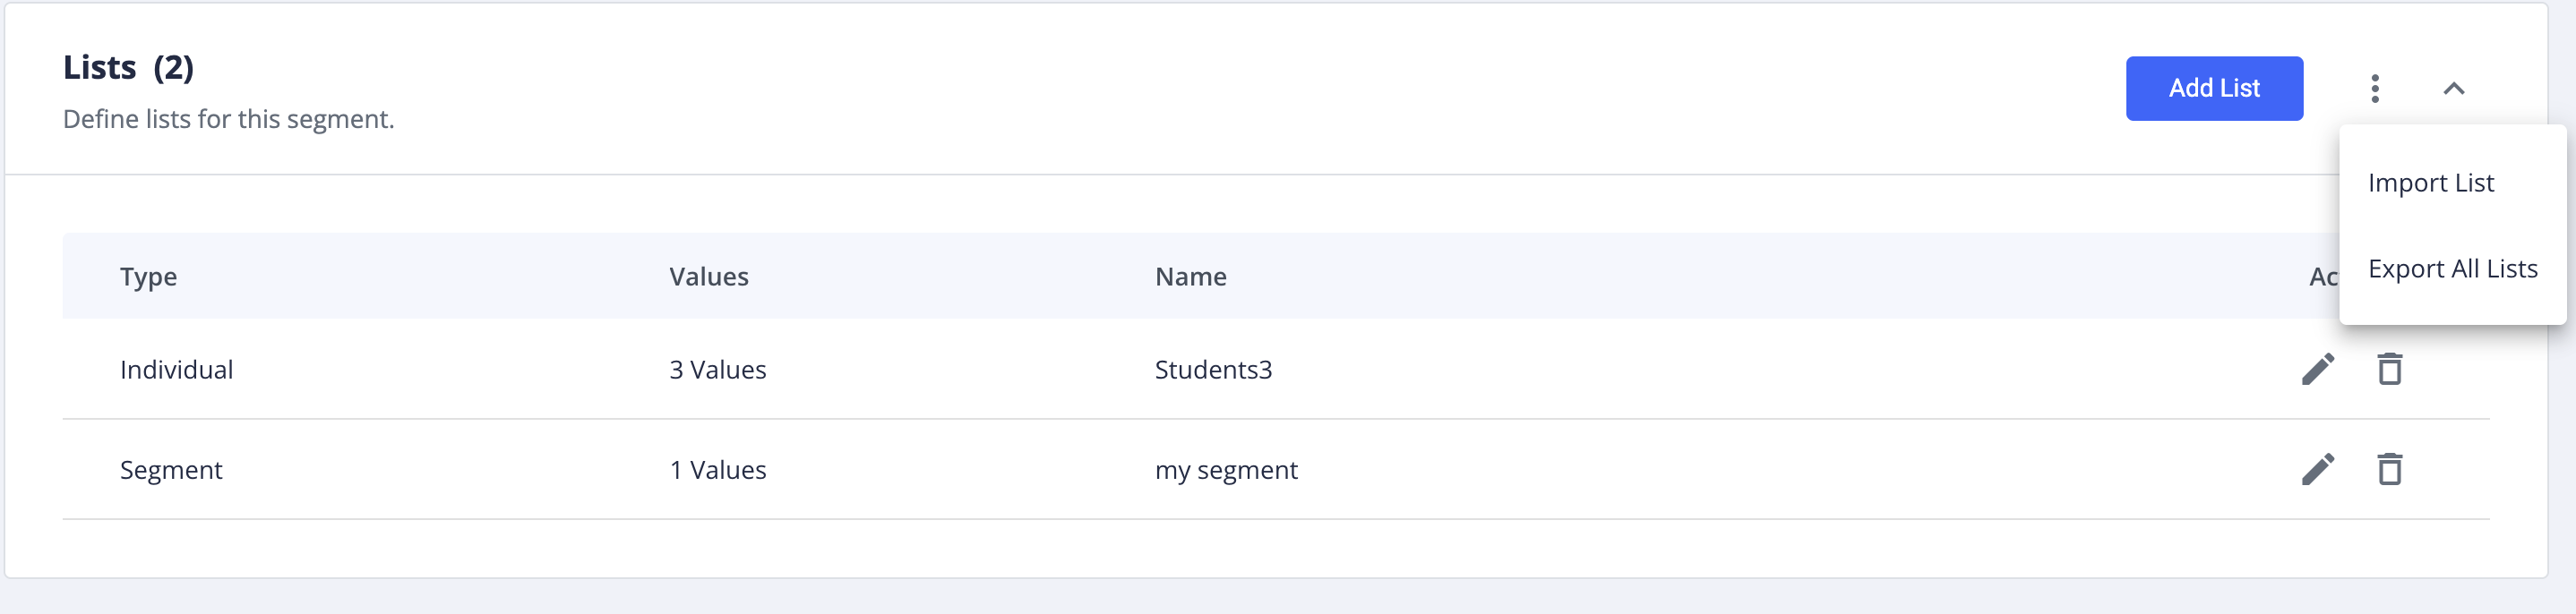This screenshot has height=614, width=2576.
Task: Select the Segment type cell
Action: 171,470
